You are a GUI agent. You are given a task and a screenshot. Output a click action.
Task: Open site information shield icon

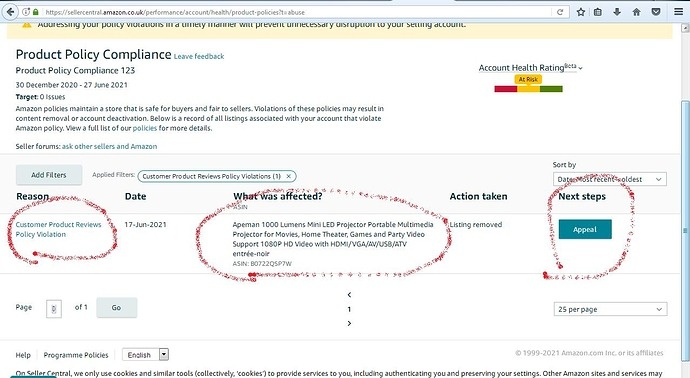[x=26, y=12]
